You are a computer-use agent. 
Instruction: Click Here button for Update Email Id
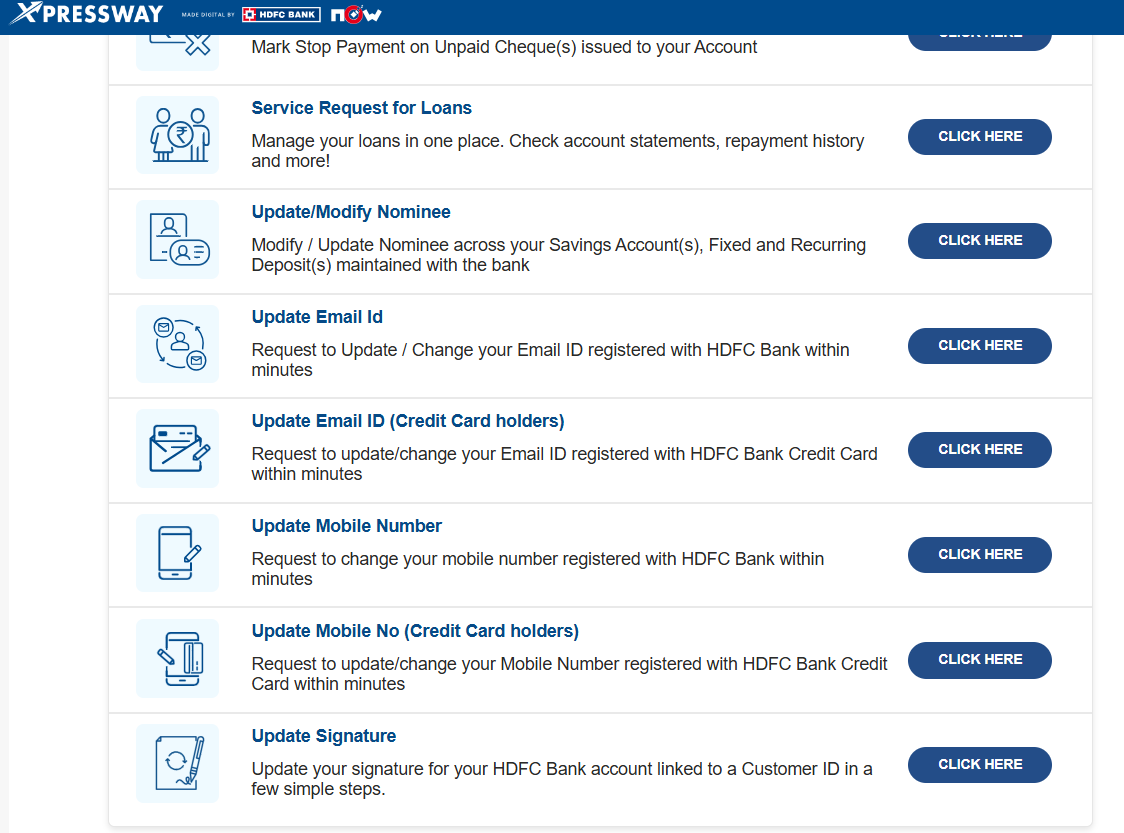980,346
